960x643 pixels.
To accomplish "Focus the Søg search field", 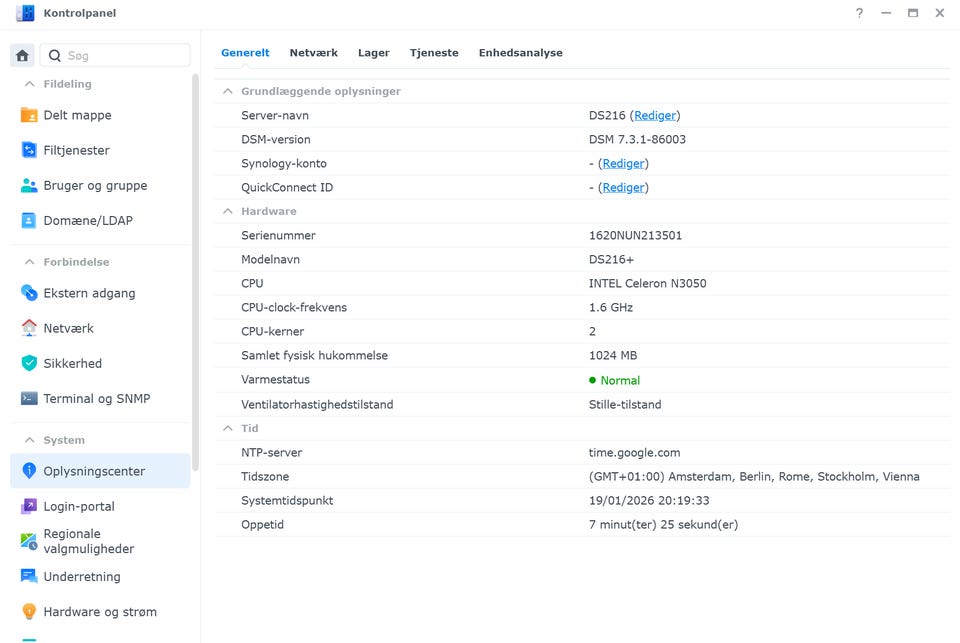I will pyautogui.click(x=115, y=56).
